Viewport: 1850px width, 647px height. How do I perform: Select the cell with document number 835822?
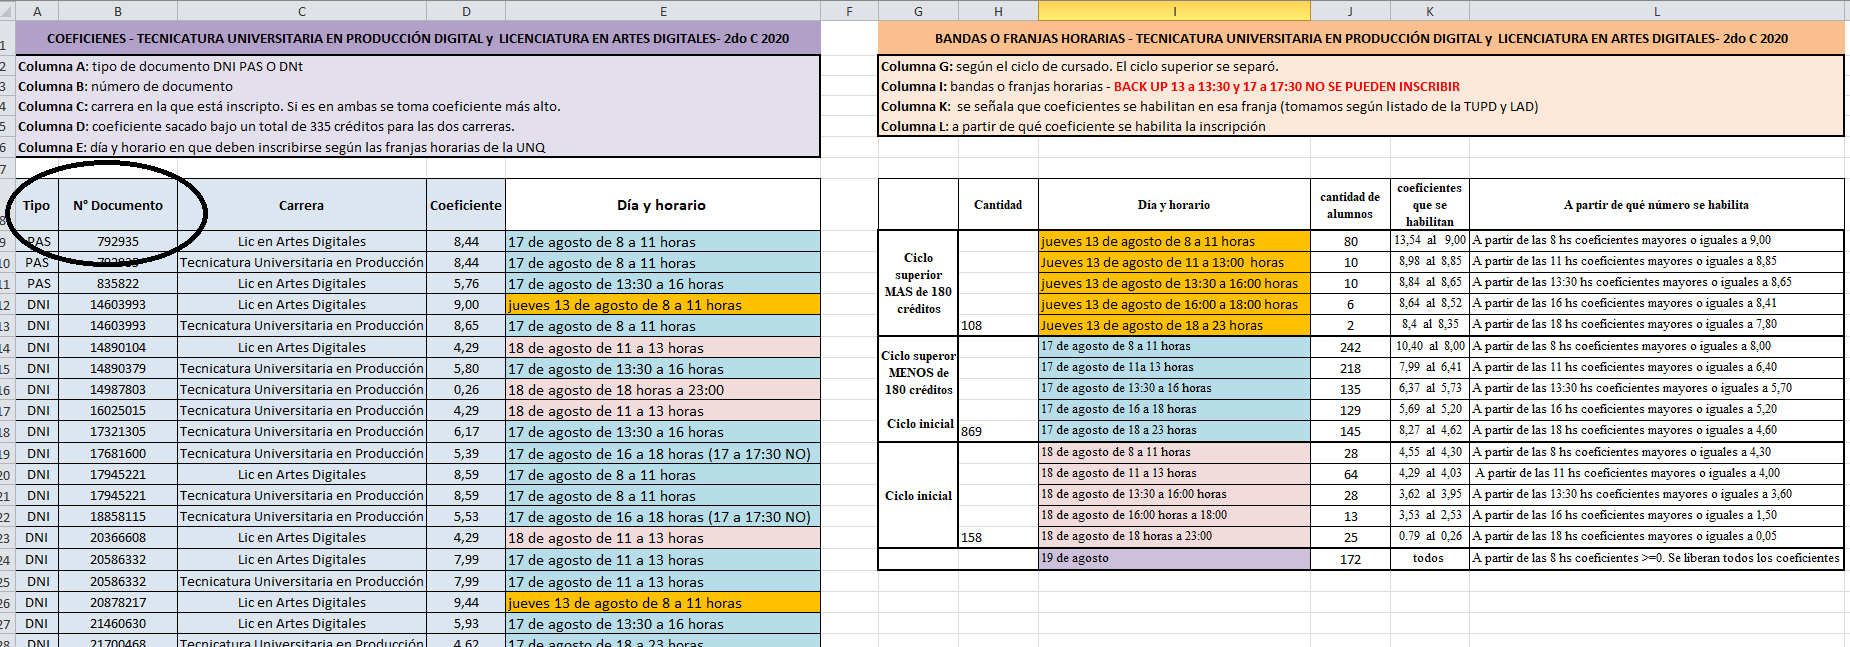pyautogui.click(x=118, y=283)
